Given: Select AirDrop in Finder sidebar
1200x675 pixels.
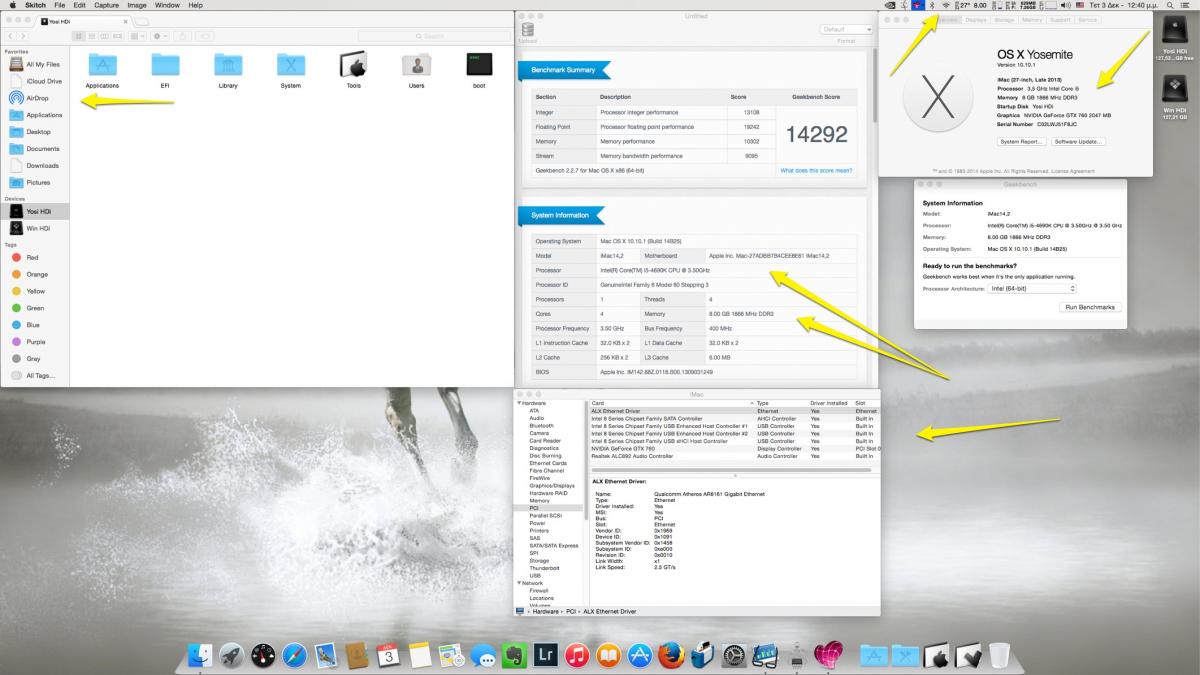Looking at the screenshot, I should pos(37,98).
